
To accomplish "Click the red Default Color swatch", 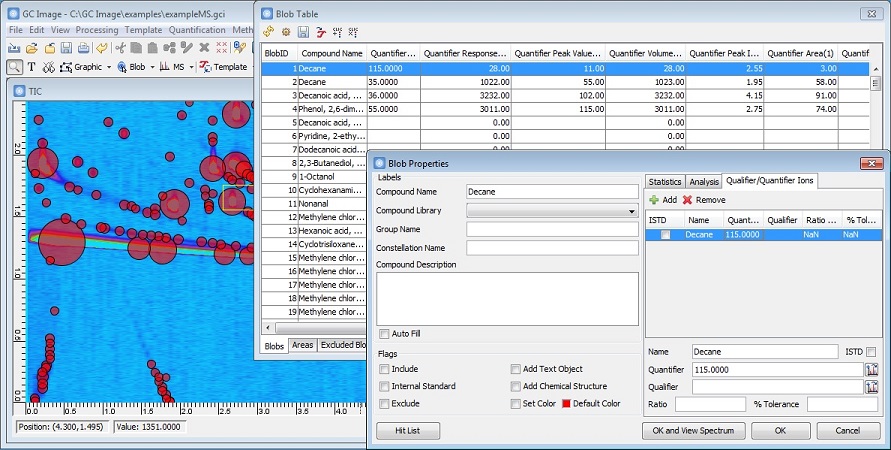I will pos(566,404).
